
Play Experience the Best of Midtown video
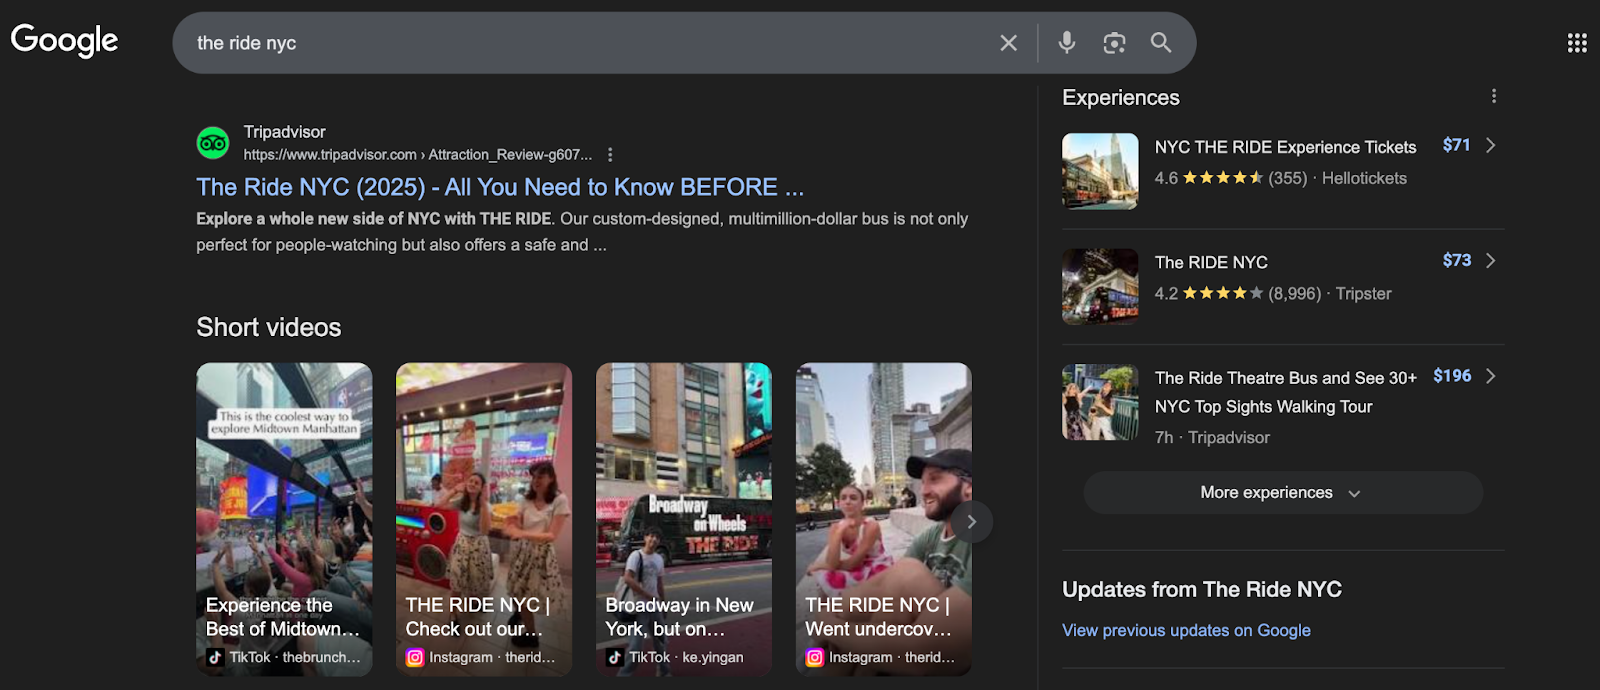point(284,519)
